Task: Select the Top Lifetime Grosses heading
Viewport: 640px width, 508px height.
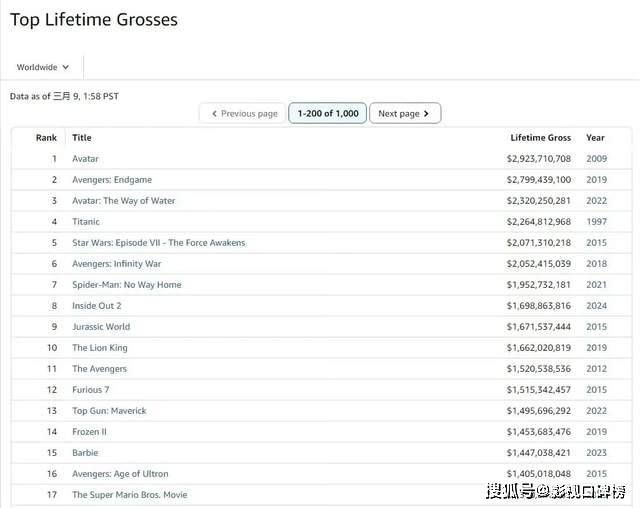Action: (94, 20)
